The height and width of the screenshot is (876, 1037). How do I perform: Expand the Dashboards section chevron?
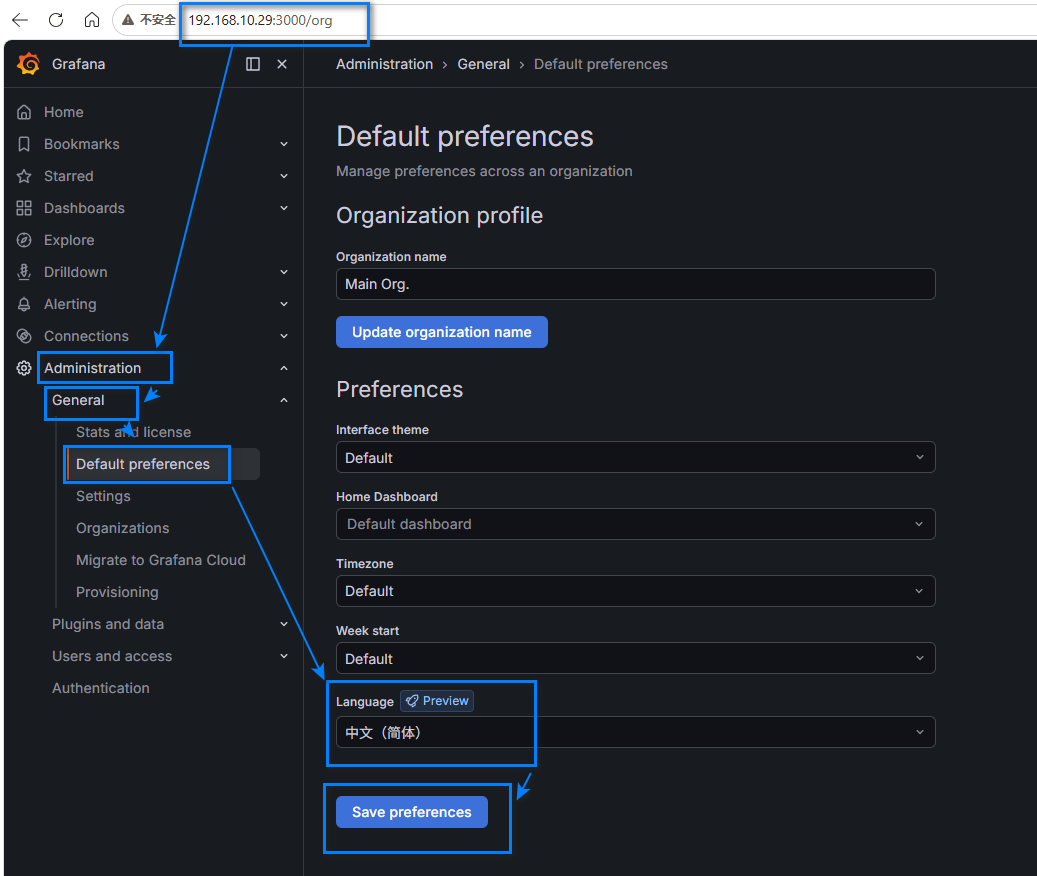284,208
